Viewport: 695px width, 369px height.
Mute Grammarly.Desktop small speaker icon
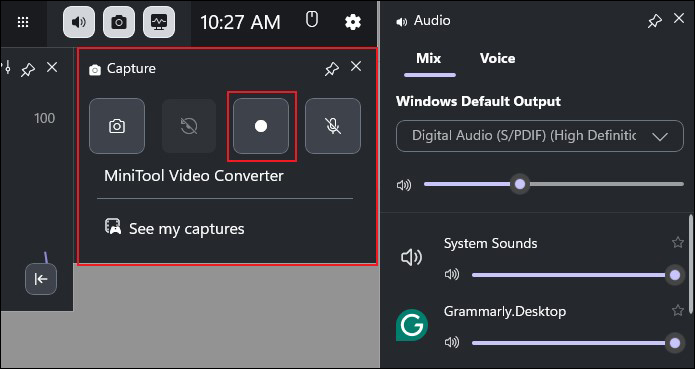click(x=452, y=342)
